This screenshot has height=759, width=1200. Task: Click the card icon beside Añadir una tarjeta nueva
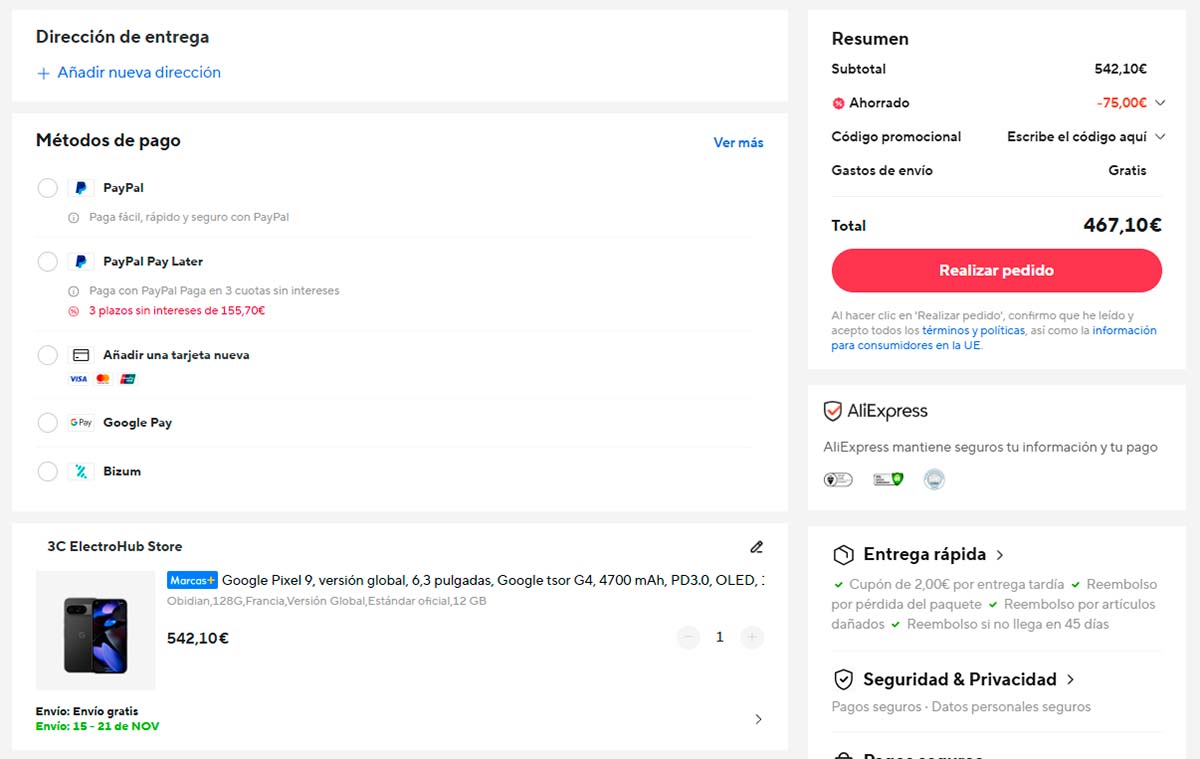pyautogui.click(x=80, y=355)
